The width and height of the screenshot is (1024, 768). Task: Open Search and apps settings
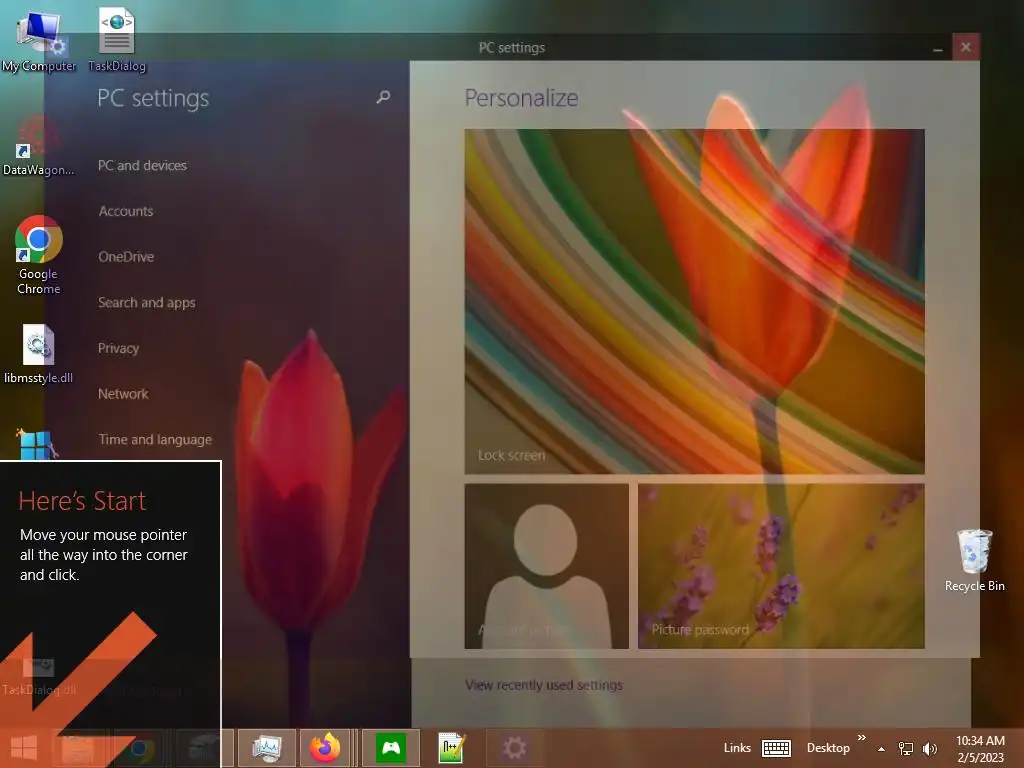pos(147,302)
